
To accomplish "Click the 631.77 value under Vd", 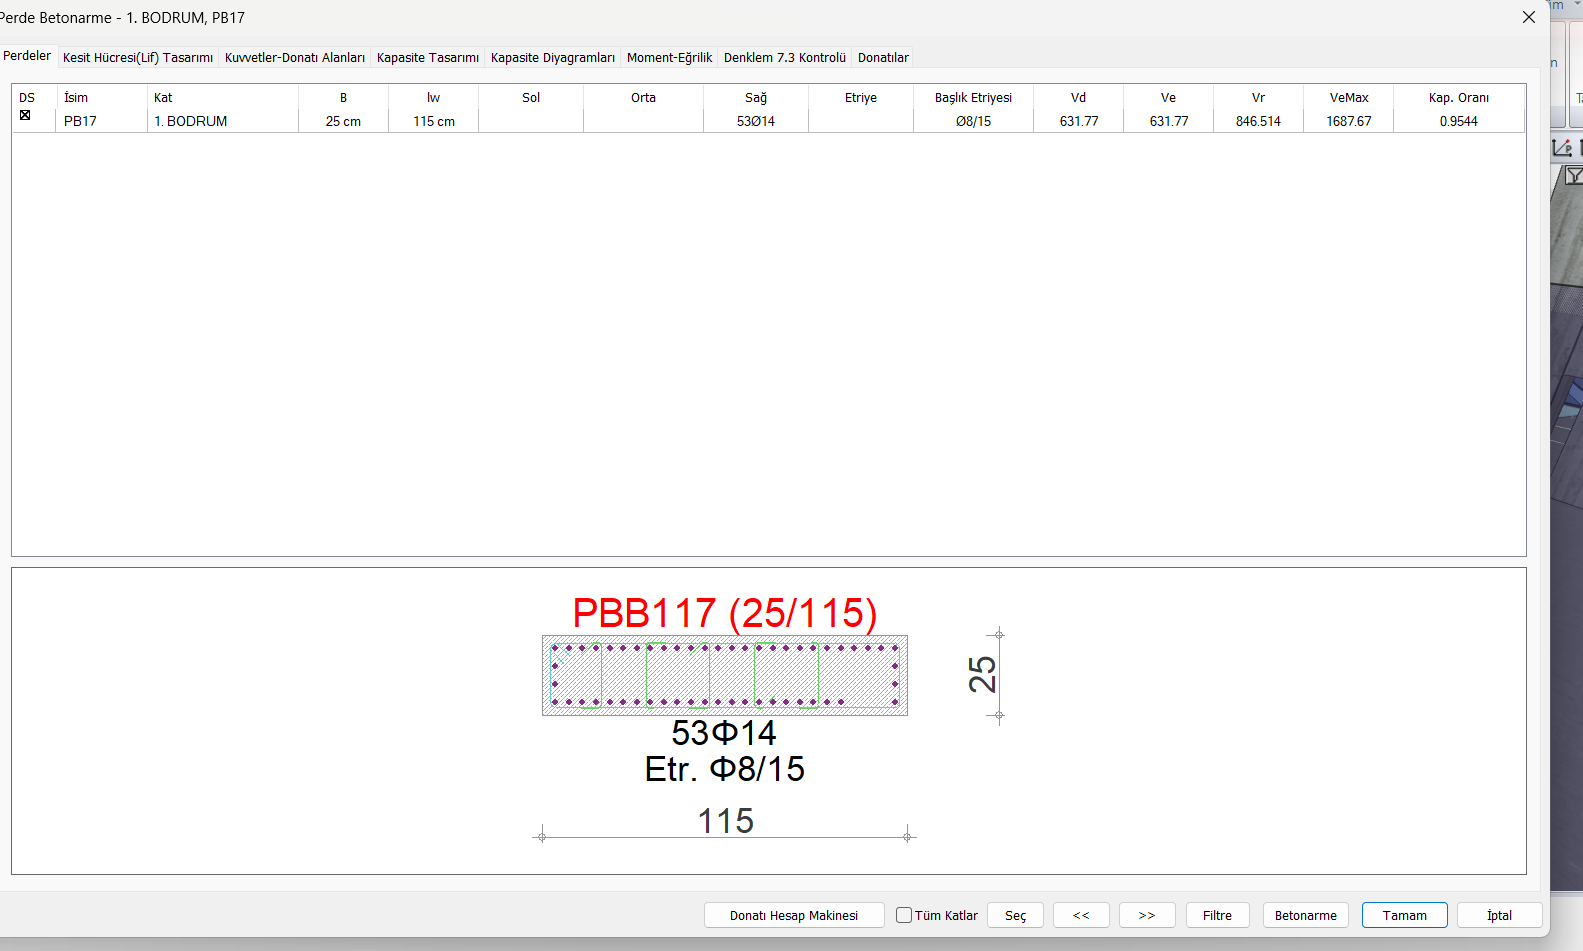I will [x=1079, y=121].
